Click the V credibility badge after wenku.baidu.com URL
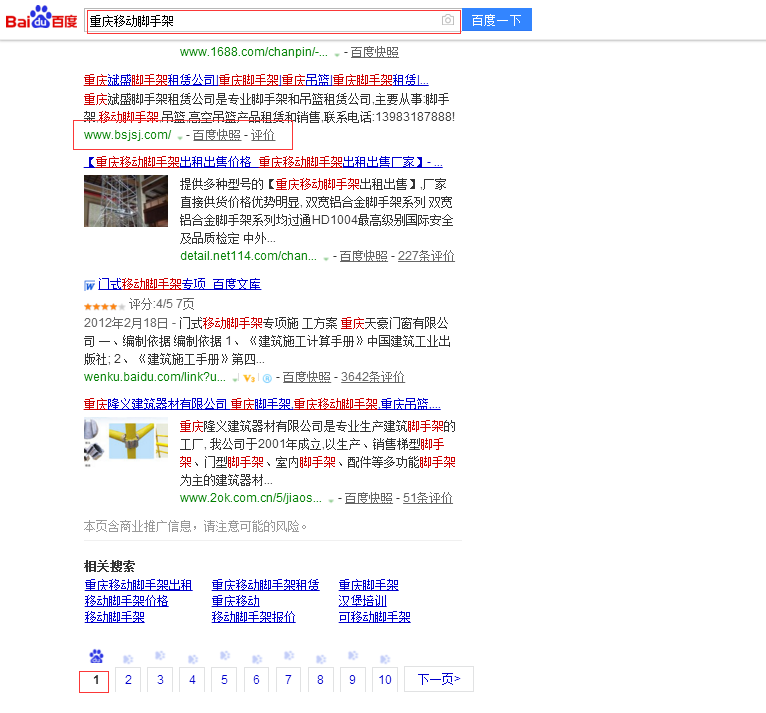 [x=249, y=378]
